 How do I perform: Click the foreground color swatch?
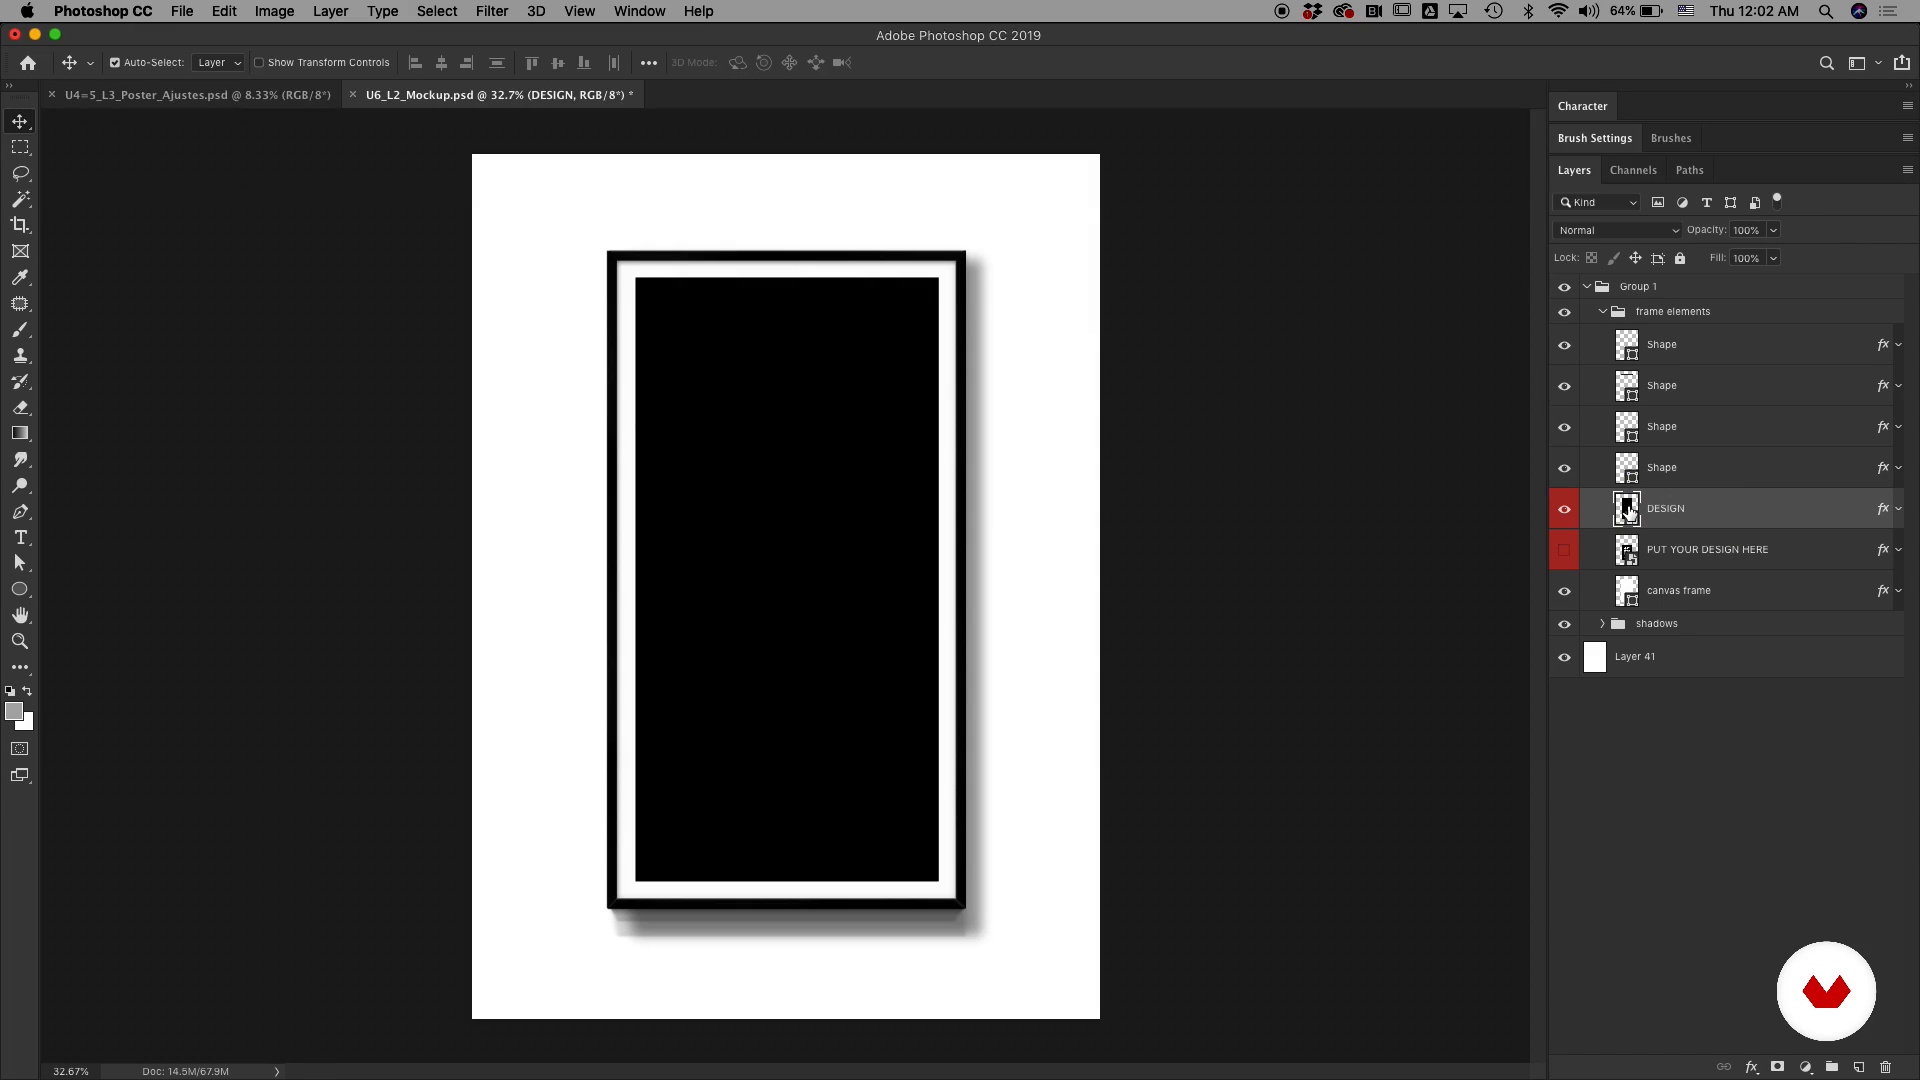(x=13, y=711)
